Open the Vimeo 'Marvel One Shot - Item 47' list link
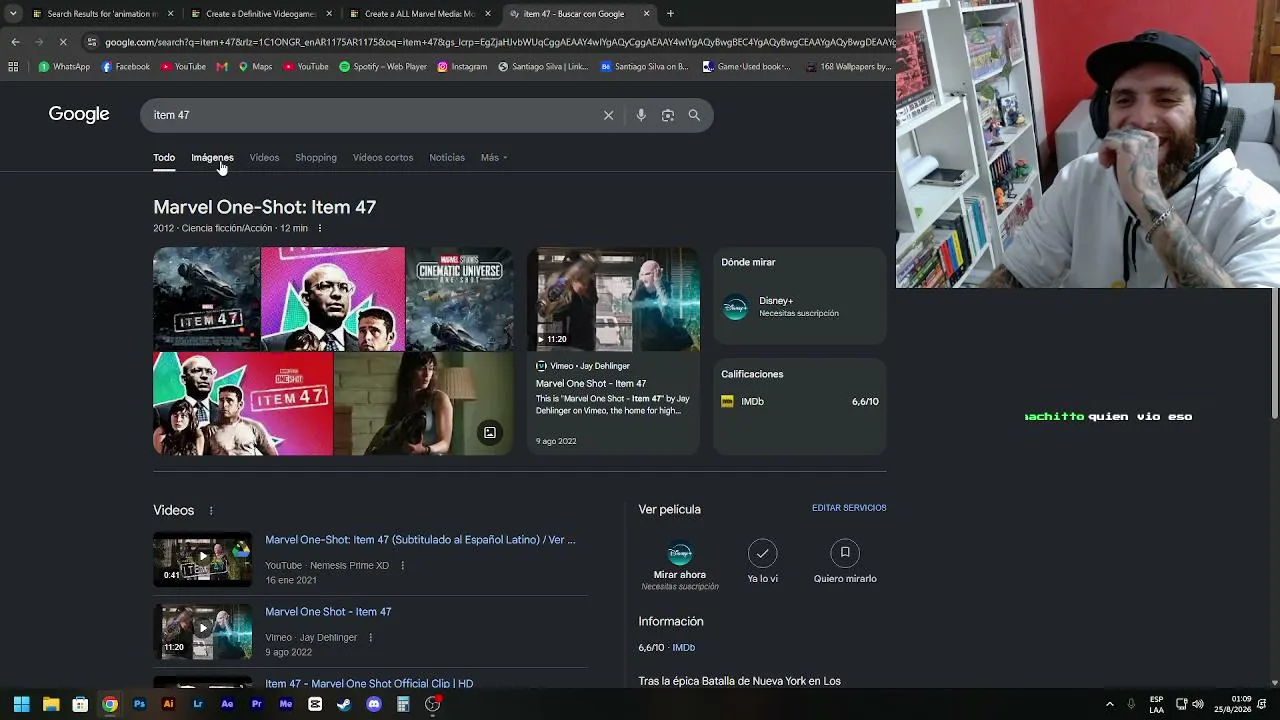The height and width of the screenshot is (720, 1280). (328, 612)
